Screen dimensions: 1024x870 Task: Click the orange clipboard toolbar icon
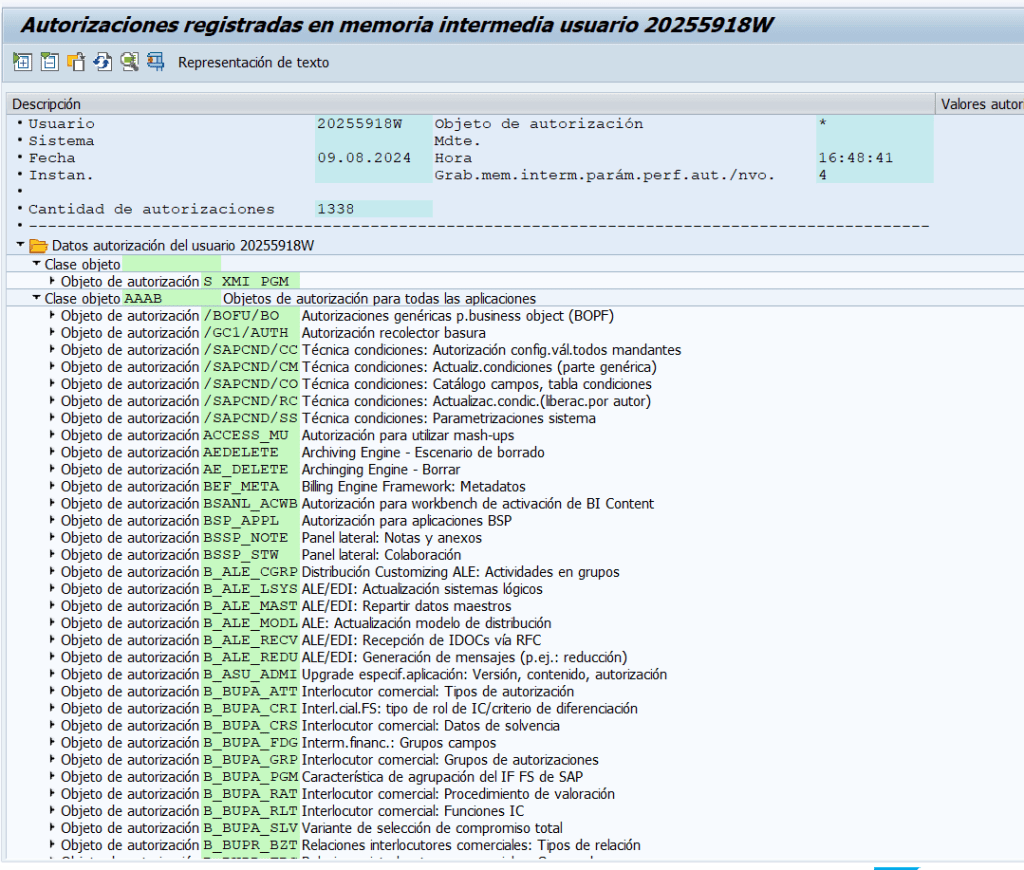click(76, 62)
